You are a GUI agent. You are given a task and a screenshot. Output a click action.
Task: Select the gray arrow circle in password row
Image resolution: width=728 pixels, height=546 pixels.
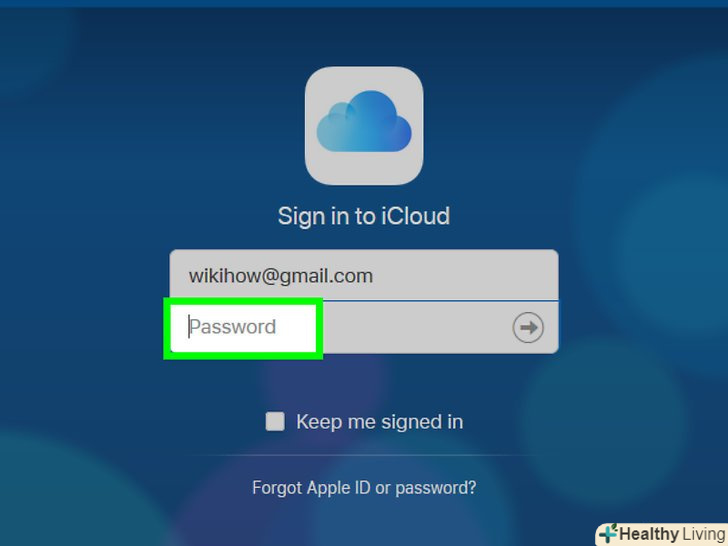click(x=528, y=328)
